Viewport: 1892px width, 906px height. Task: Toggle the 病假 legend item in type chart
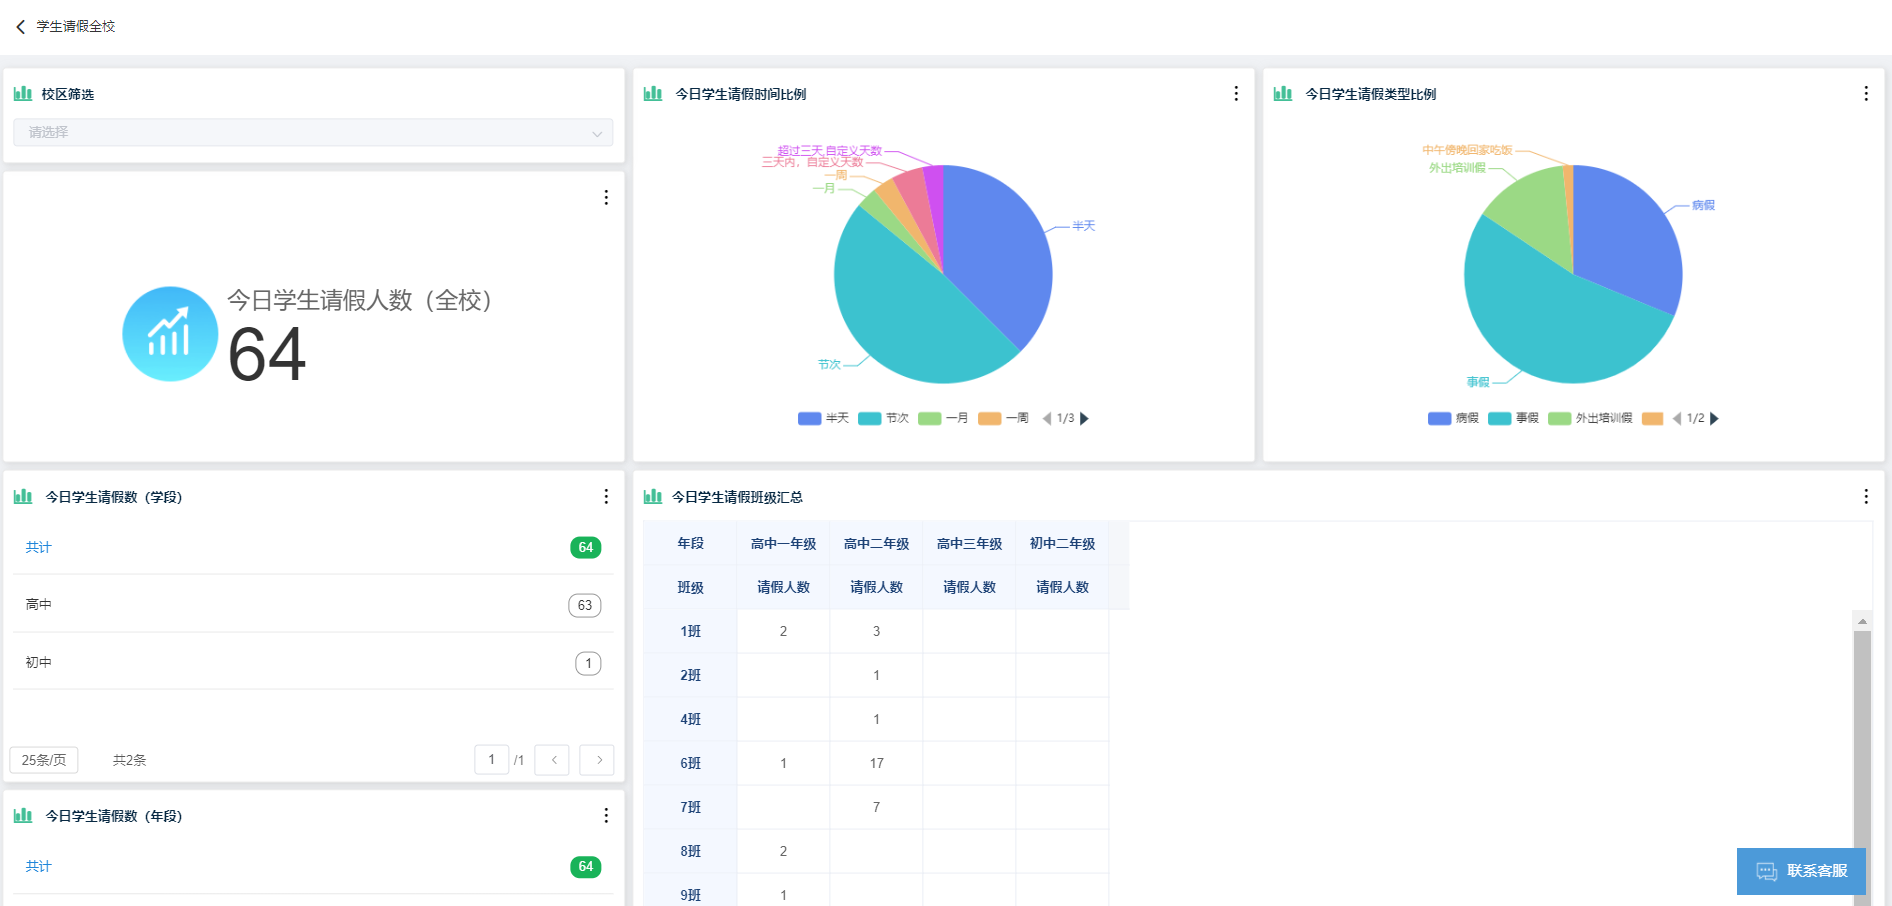pos(1454,418)
